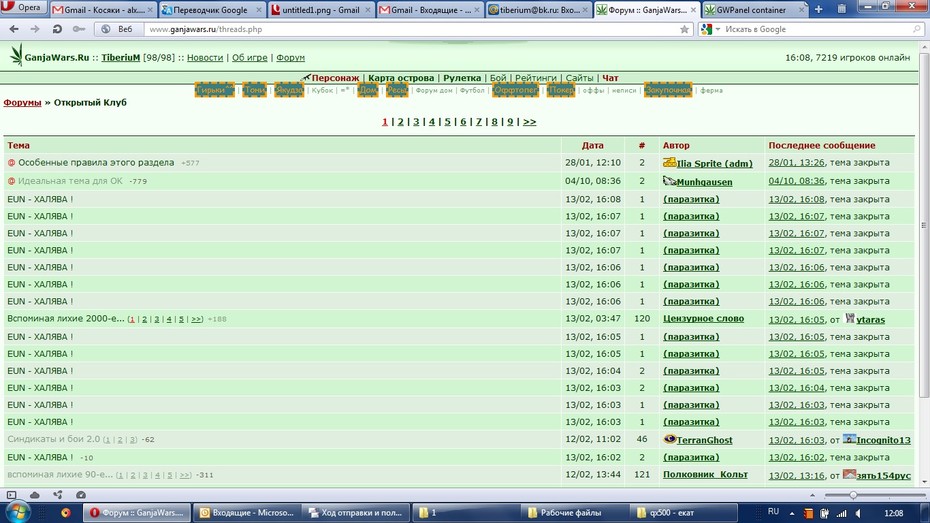Go to Форумы breadcrumb link
The width and height of the screenshot is (930, 523).
point(23,103)
